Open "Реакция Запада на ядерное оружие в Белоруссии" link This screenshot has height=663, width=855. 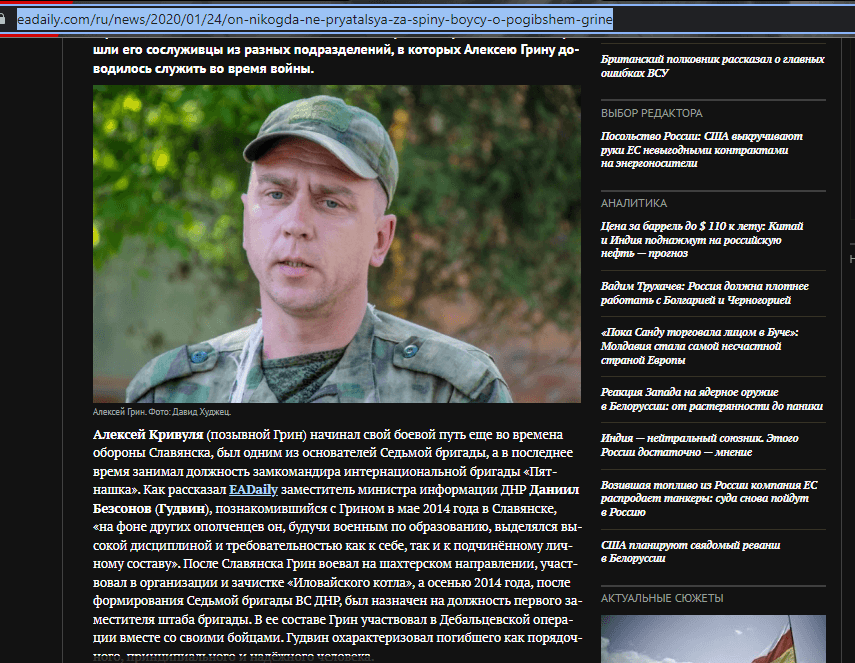712,399
